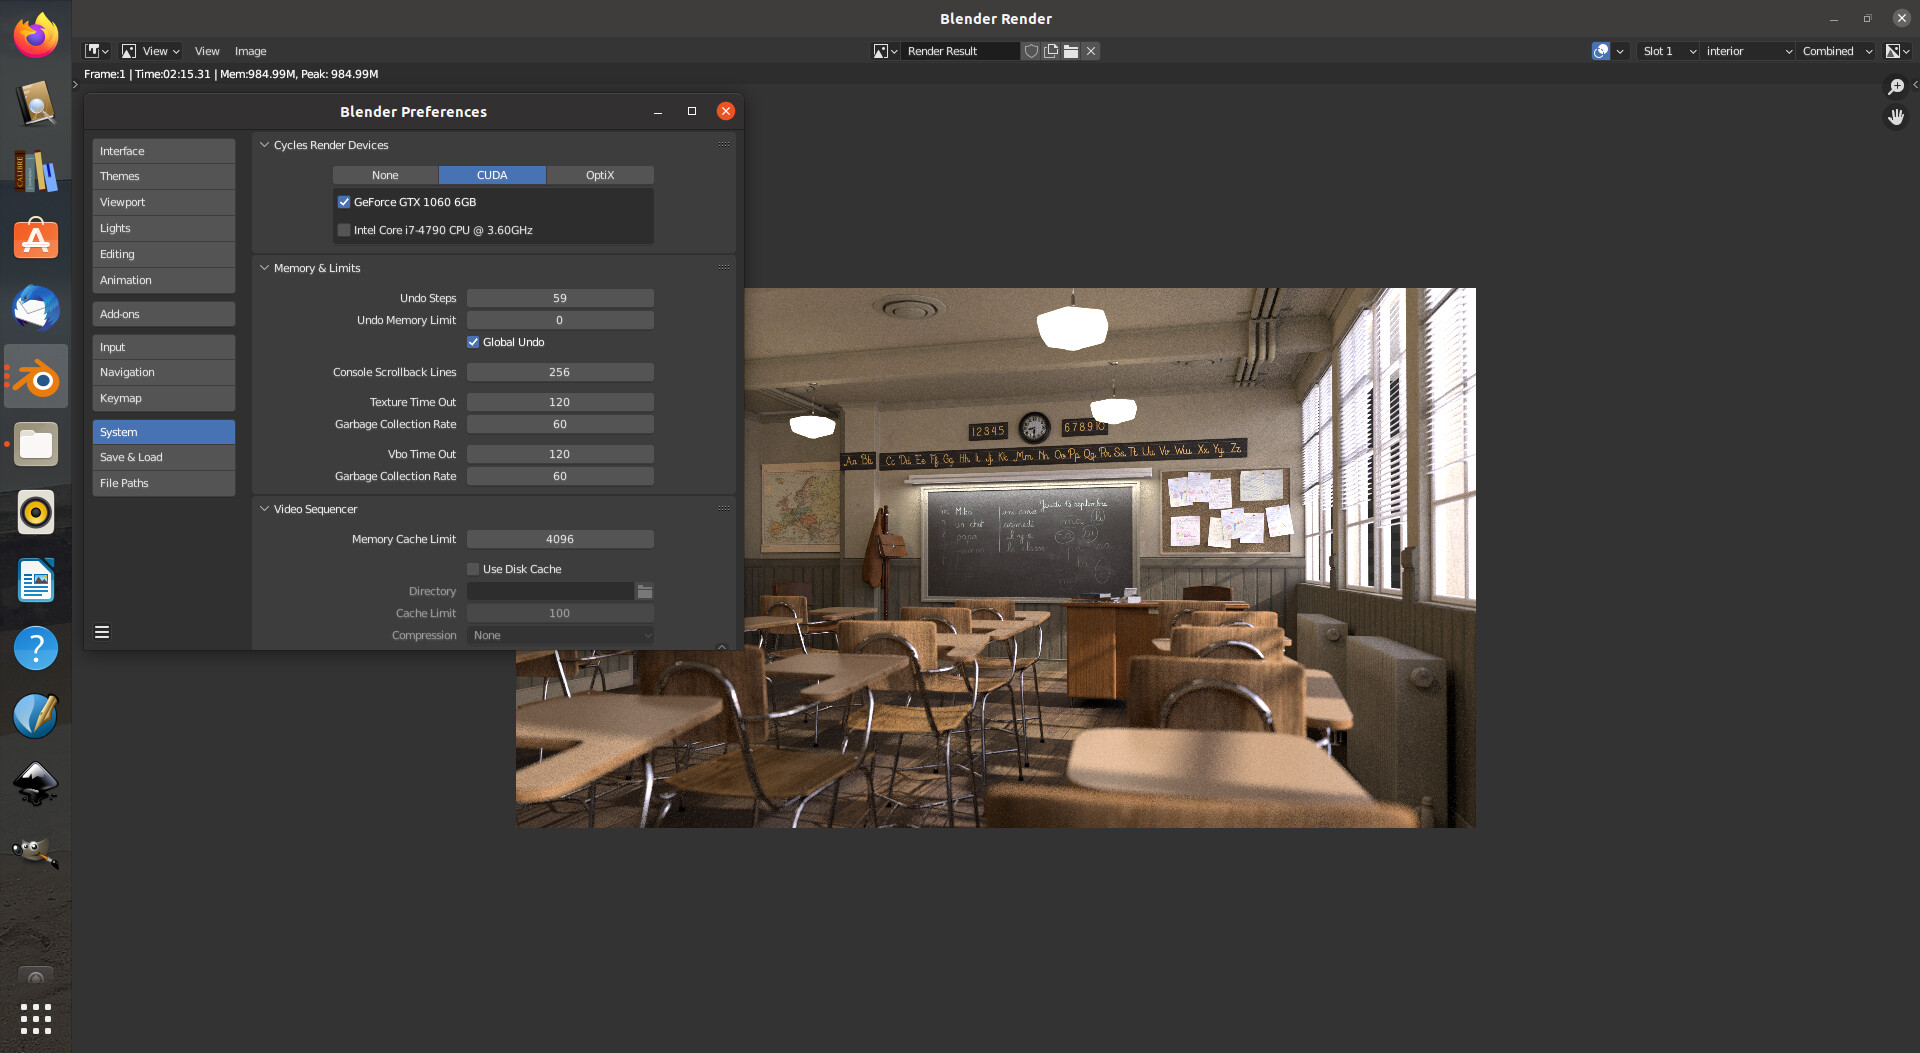Viewport: 1920px width, 1053px height.
Task: Switch to the OptiX tab
Action: point(600,175)
